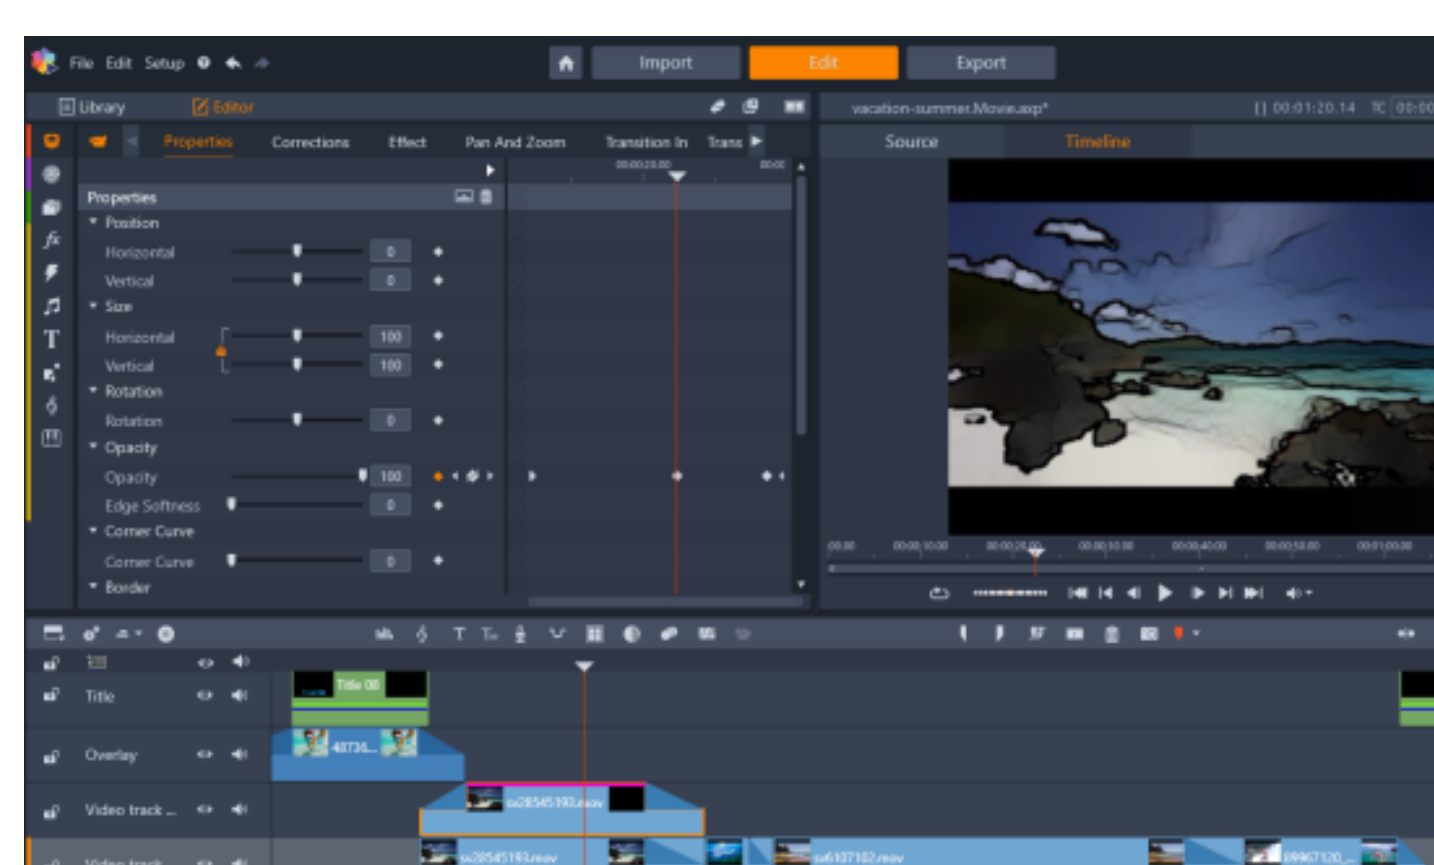This screenshot has height=865, width=1434.
Task: Collapse the Position property group
Action: [93, 222]
